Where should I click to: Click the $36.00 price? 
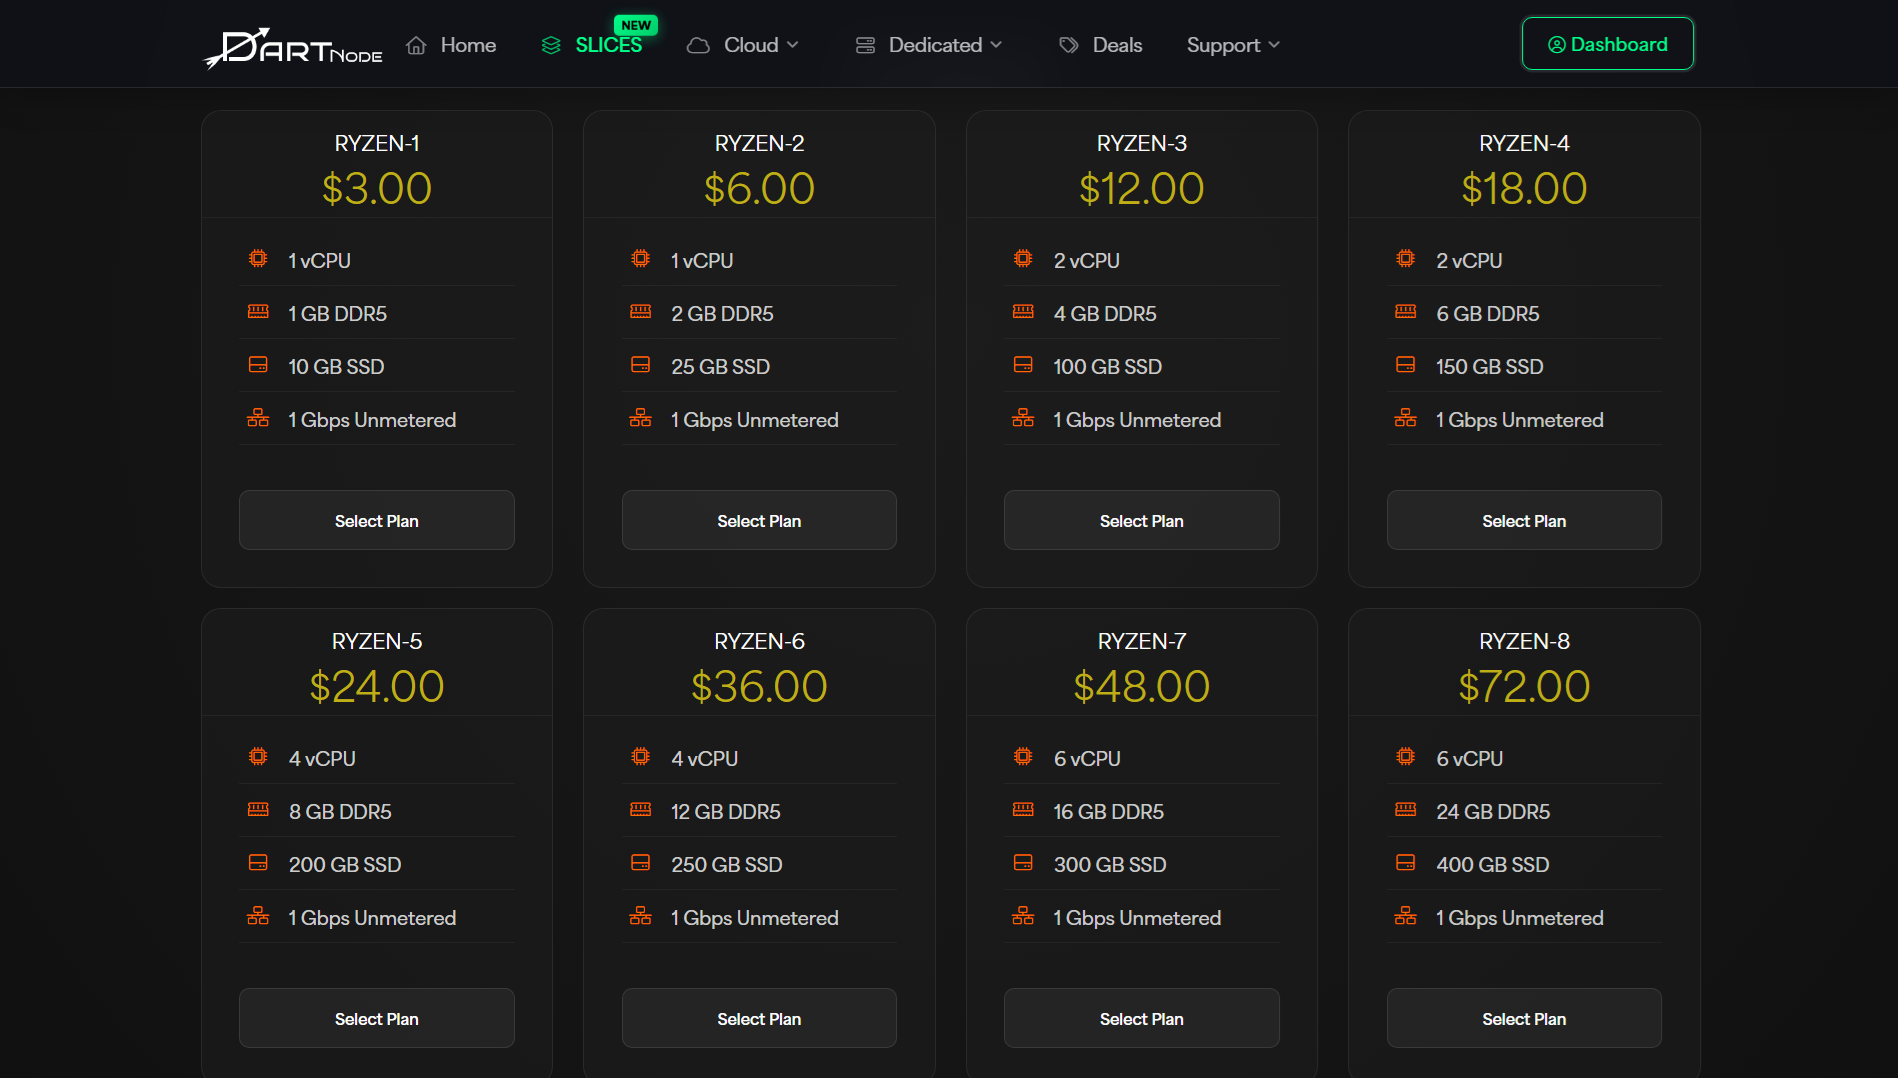759,686
